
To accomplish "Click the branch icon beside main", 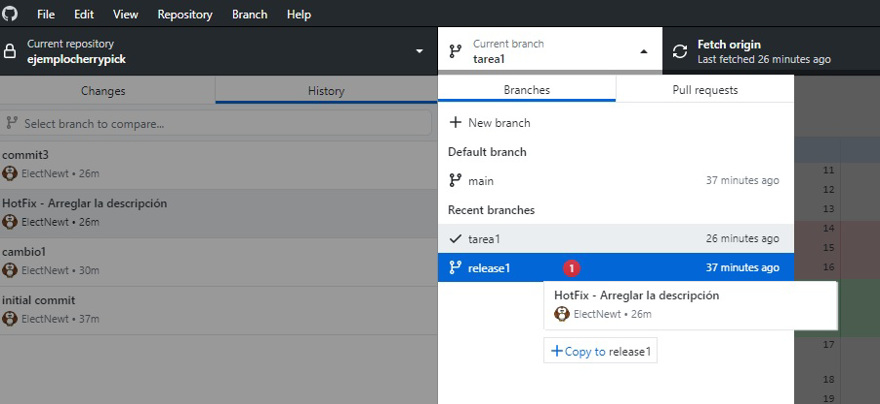I will pos(455,181).
